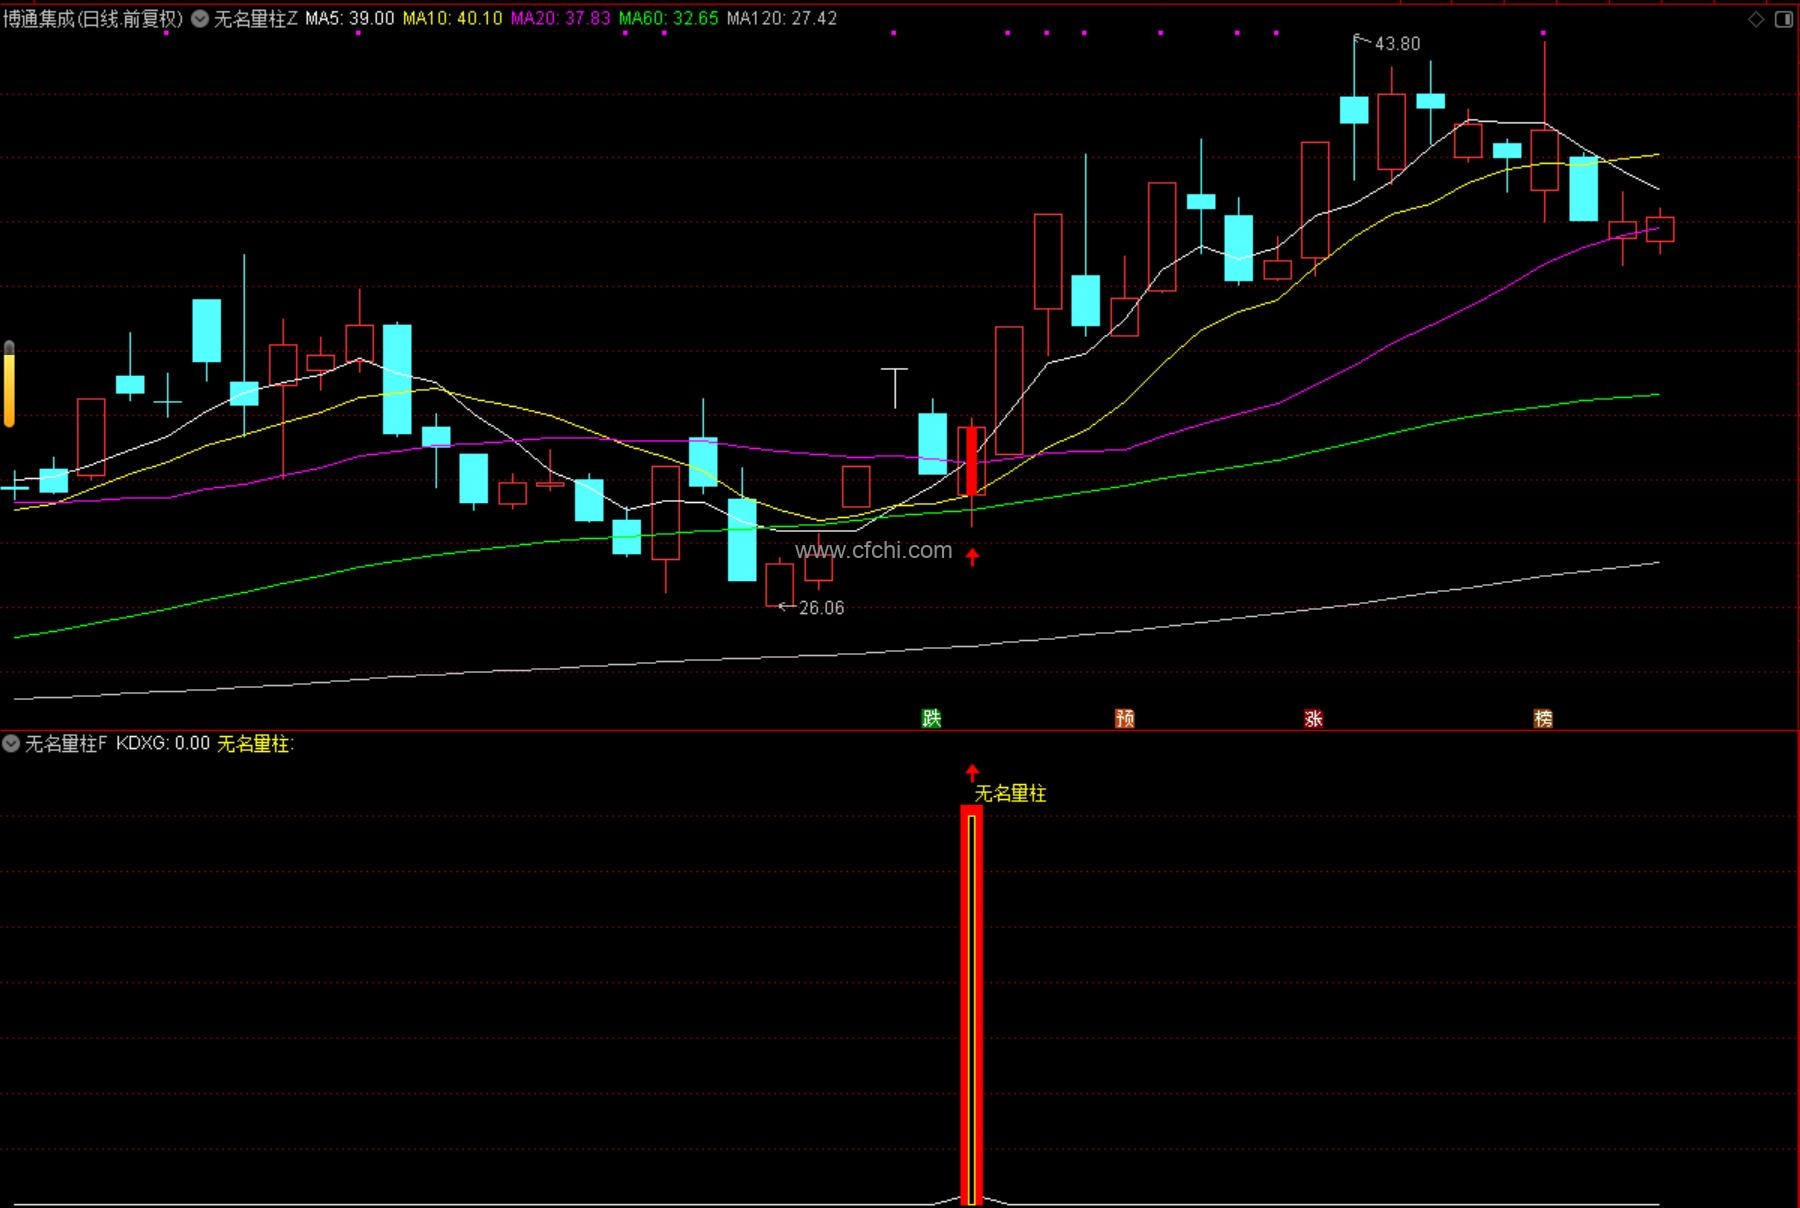1800x1208 pixels.
Task: Select the MA5: 39.00 moving average label
Action: pos(349,18)
